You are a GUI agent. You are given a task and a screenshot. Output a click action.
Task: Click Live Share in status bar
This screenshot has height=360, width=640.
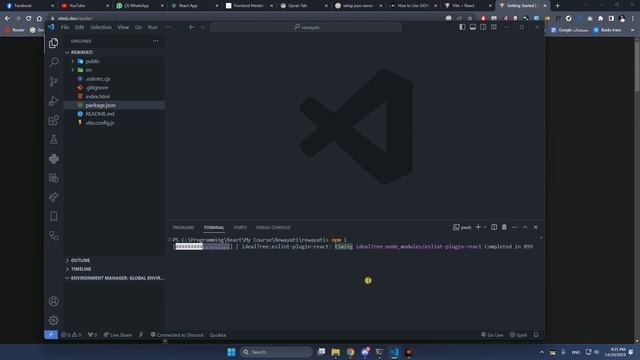[x=118, y=335]
